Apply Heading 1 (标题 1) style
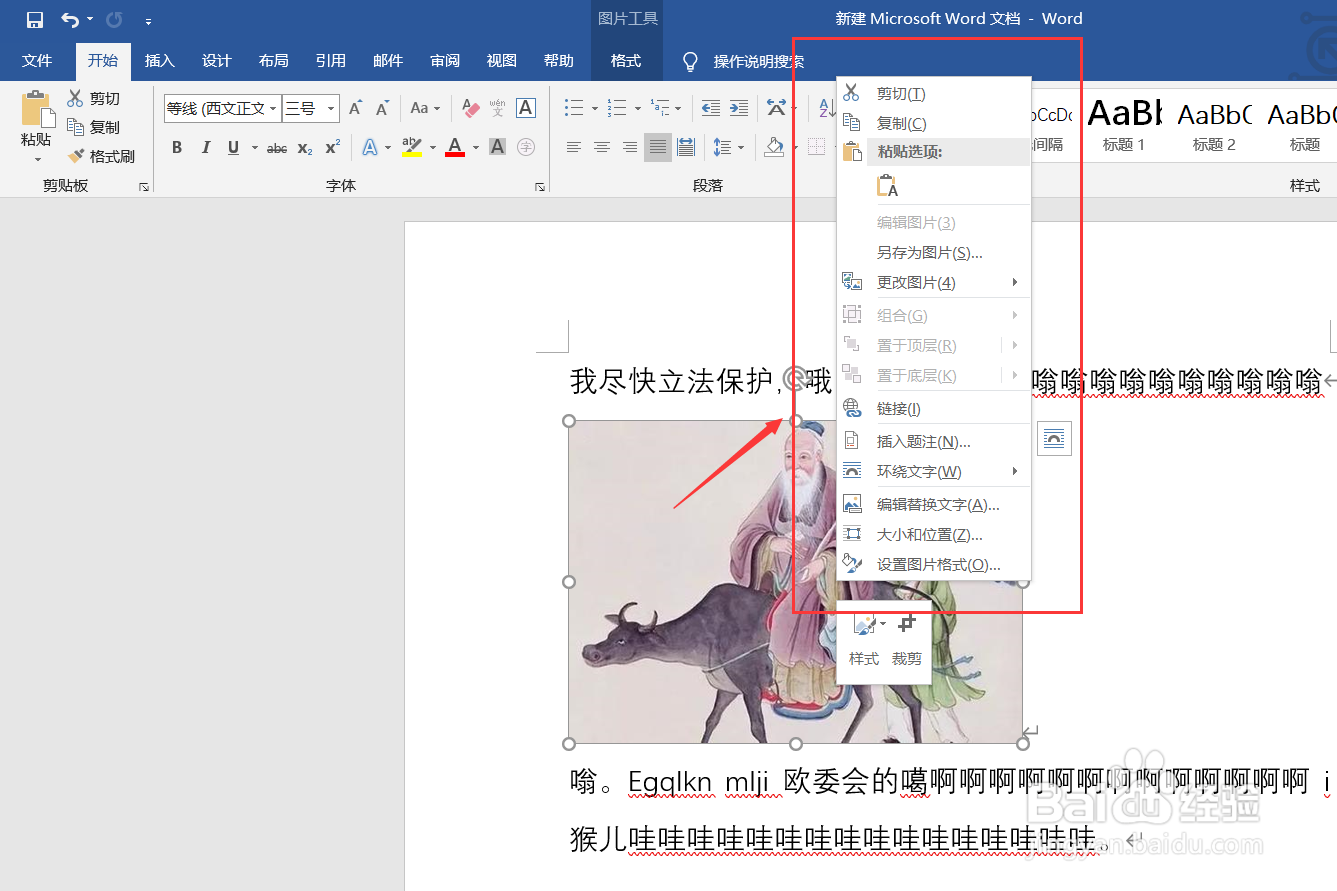 [x=1124, y=125]
